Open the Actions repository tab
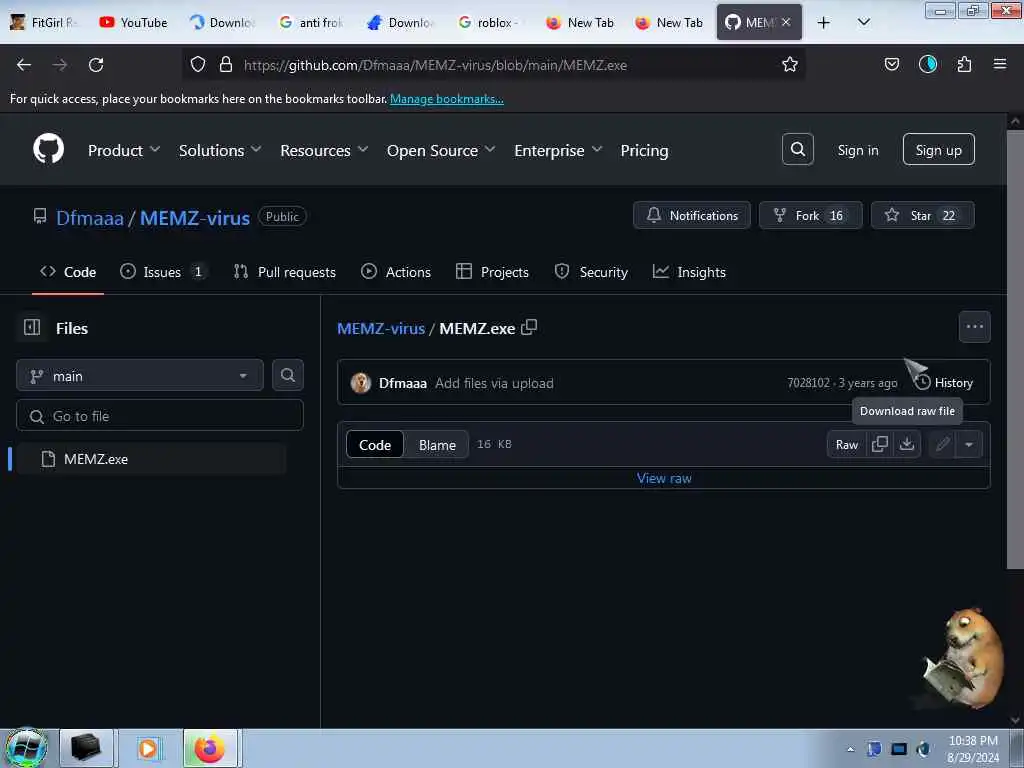Image resolution: width=1024 pixels, height=768 pixels. click(396, 272)
